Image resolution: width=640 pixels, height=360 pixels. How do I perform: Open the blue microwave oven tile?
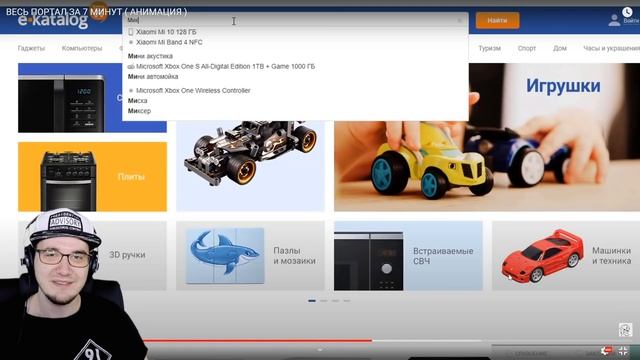(69, 98)
